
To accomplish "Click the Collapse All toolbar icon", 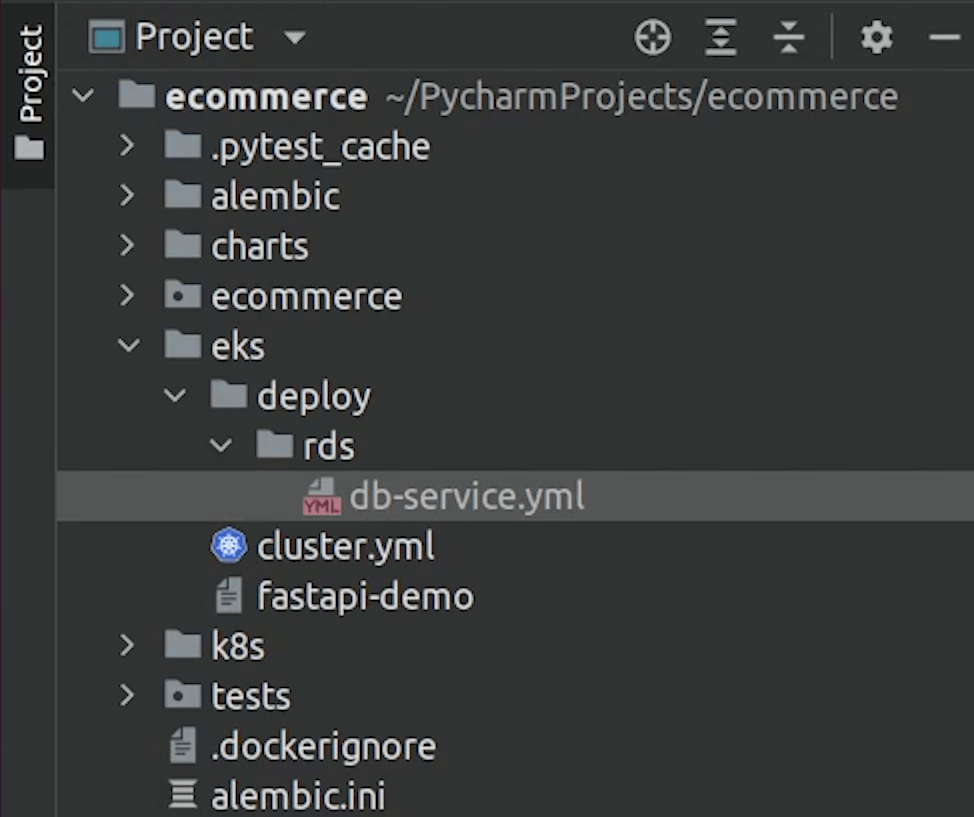I will tap(789, 39).
